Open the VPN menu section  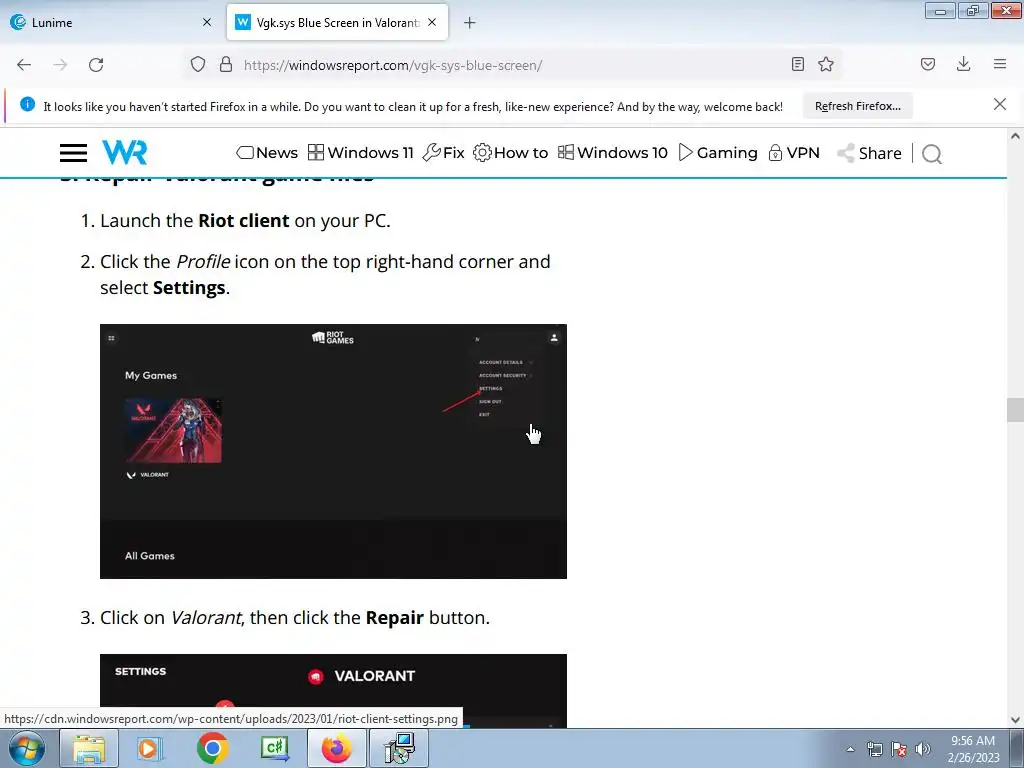click(794, 153)
